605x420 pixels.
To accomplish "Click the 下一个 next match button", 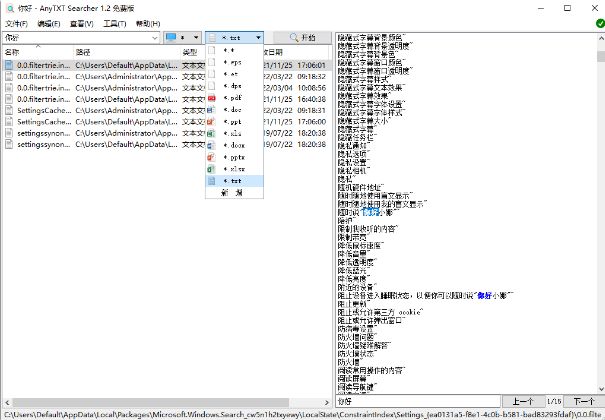I will coord(584,401).
